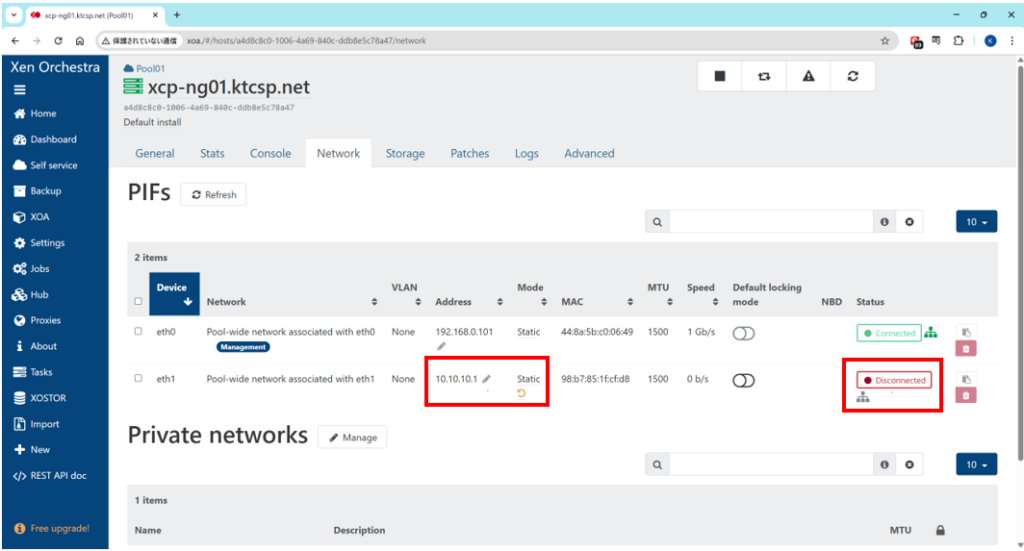Image resolution: width=1024 pixels, height=551 pixels.
Task: Delete the eth1 PIF with trash icon
Action: (965, 396)
